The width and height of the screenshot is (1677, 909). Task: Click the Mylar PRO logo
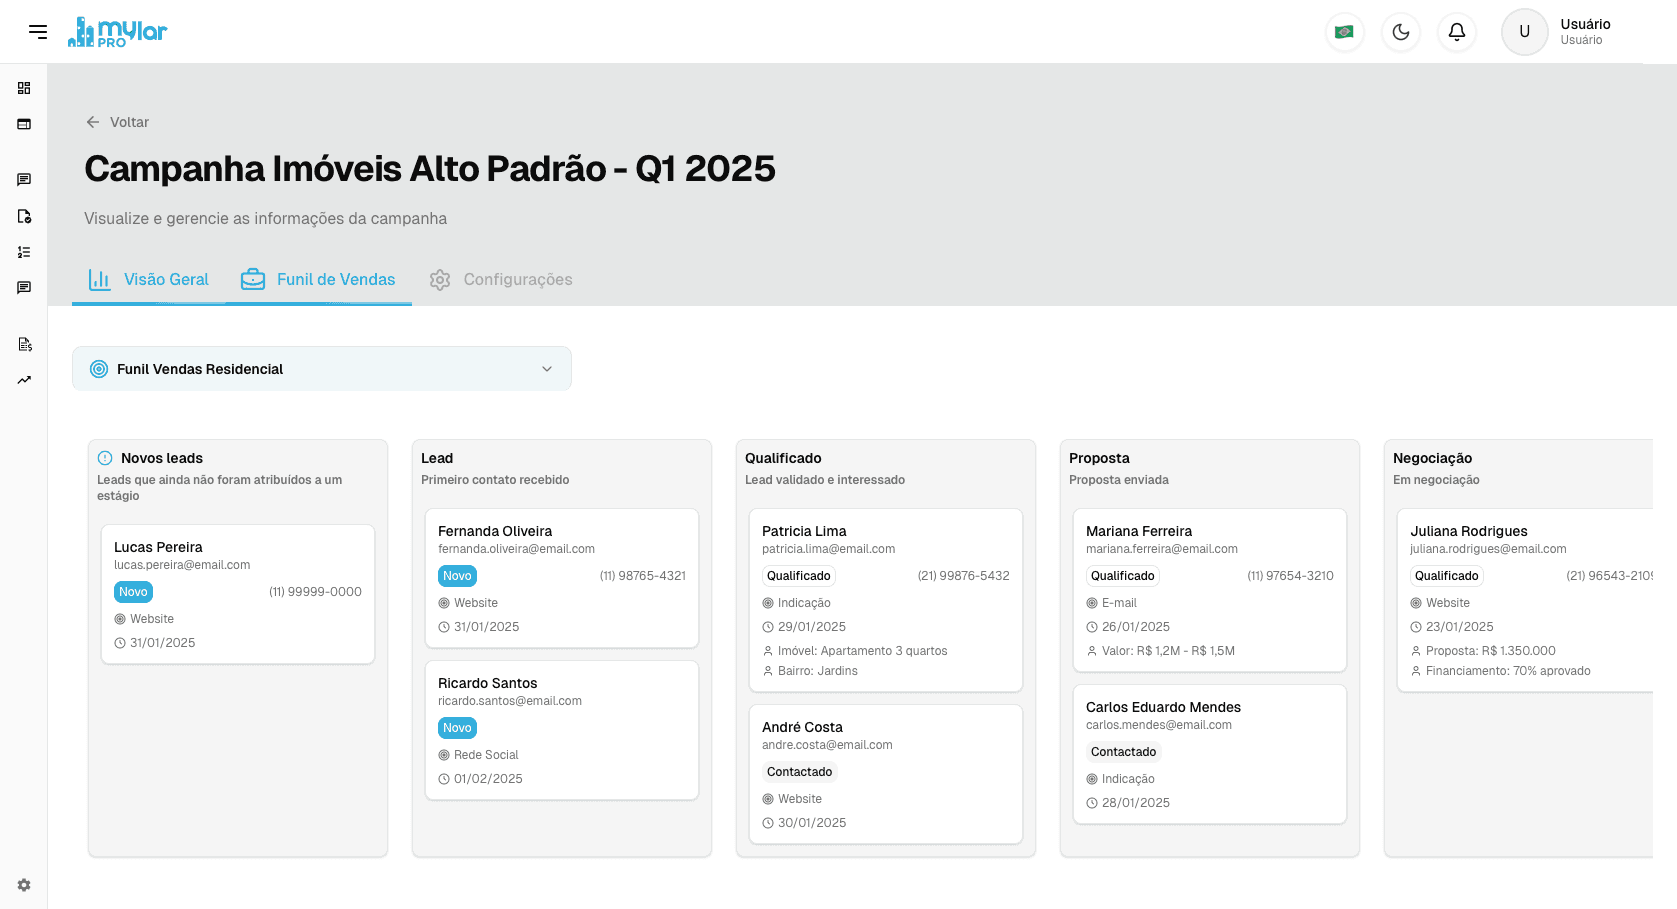point(117,32)
